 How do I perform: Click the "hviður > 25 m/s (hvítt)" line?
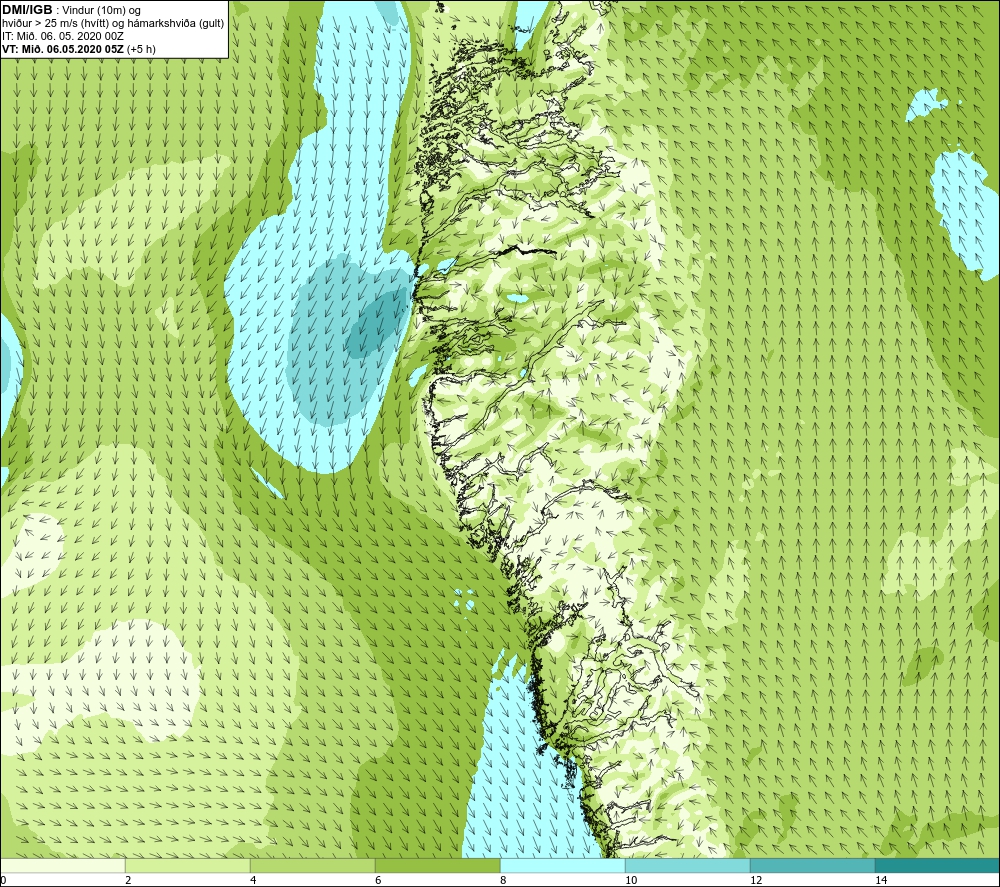(x=55, y=24)
